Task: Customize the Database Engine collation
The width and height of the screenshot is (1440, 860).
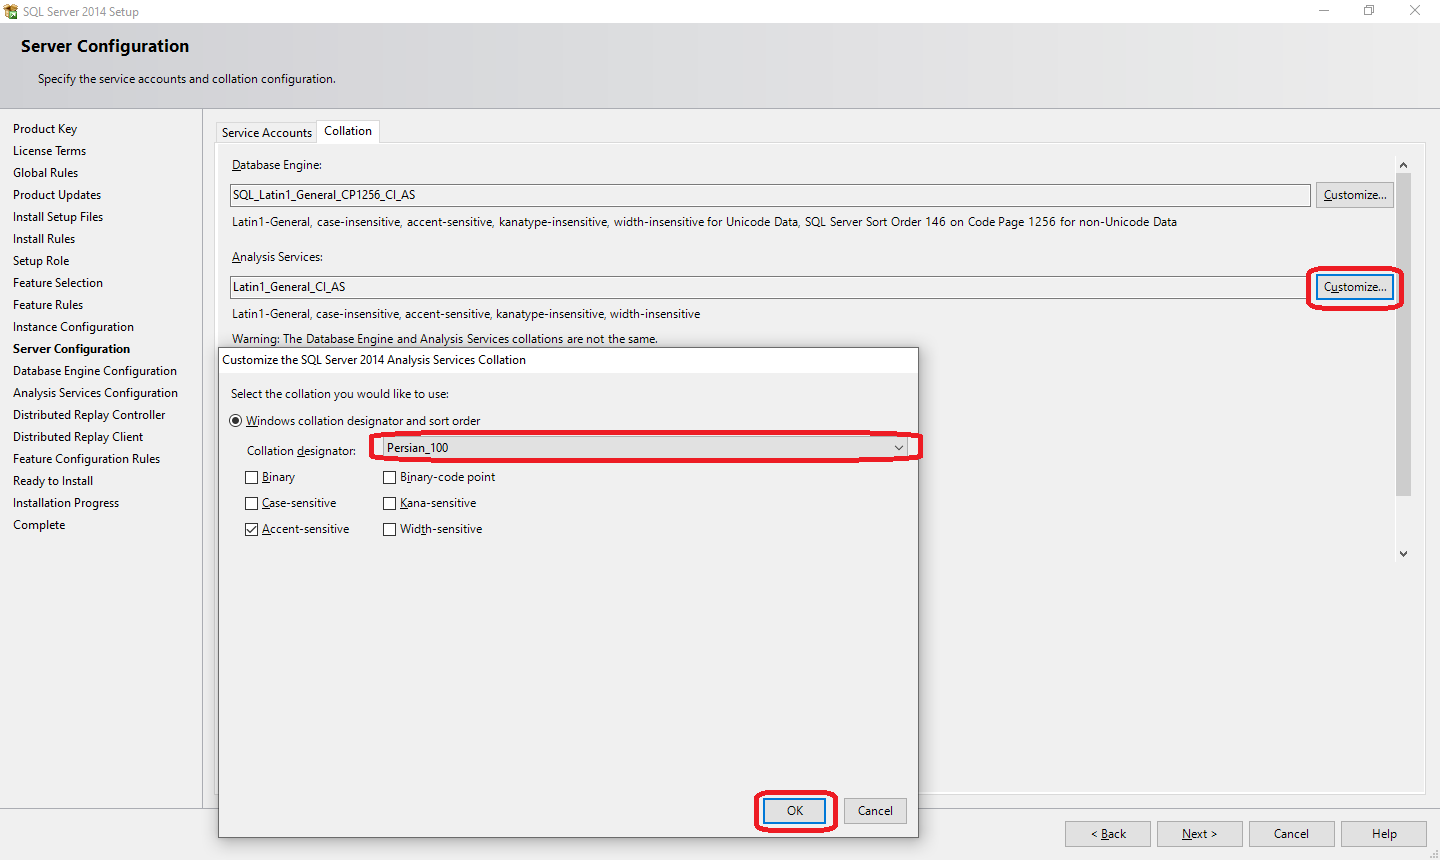Action: click(1355, 195)
